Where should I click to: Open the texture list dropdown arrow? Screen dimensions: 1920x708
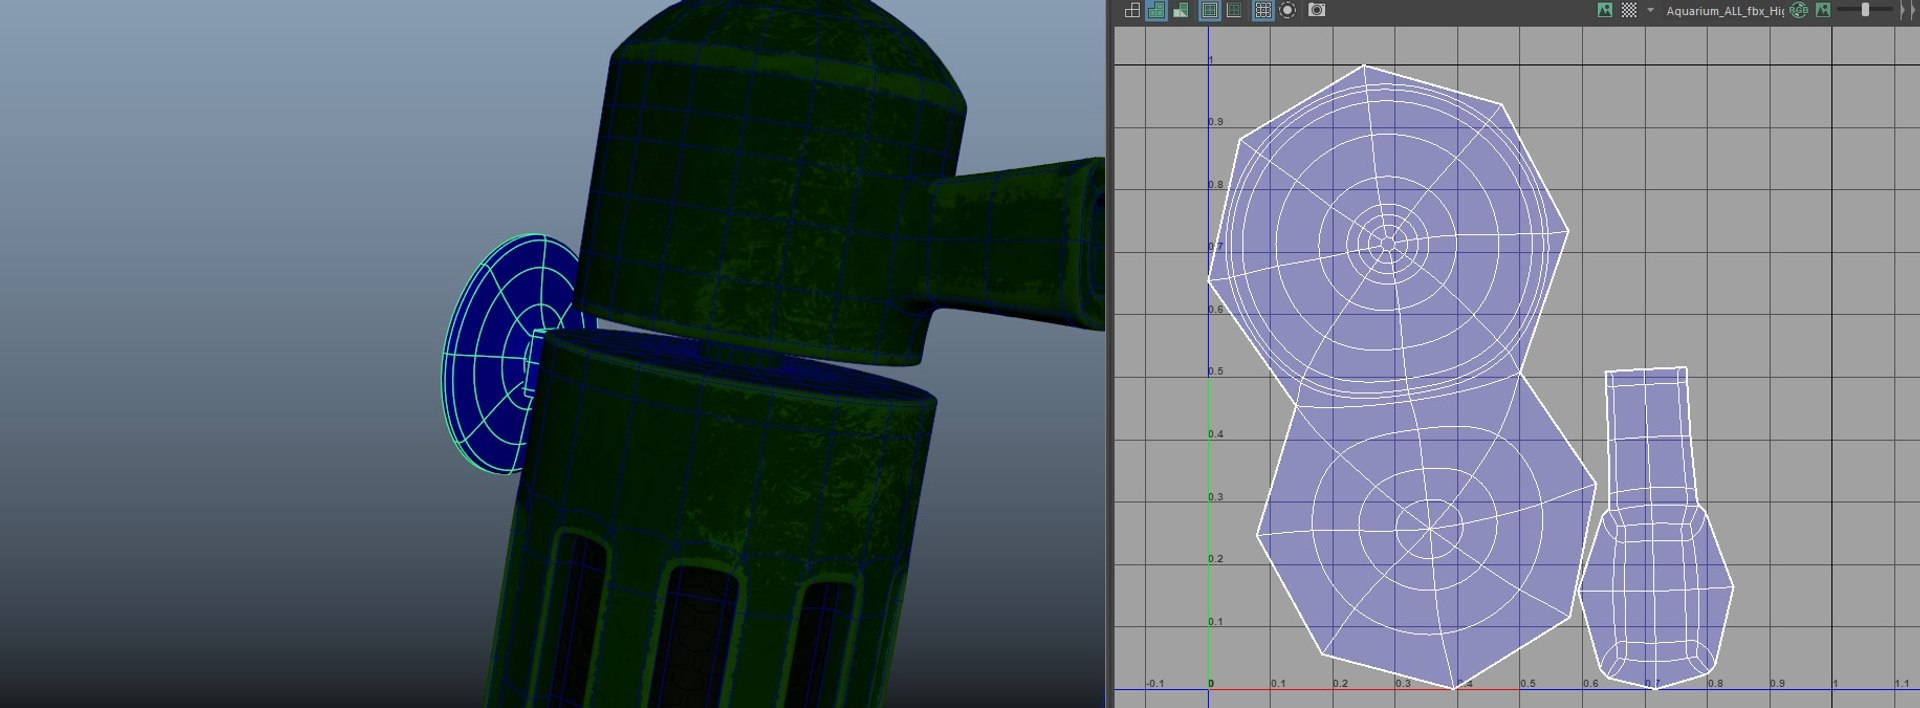click(x=1650, y=10)
